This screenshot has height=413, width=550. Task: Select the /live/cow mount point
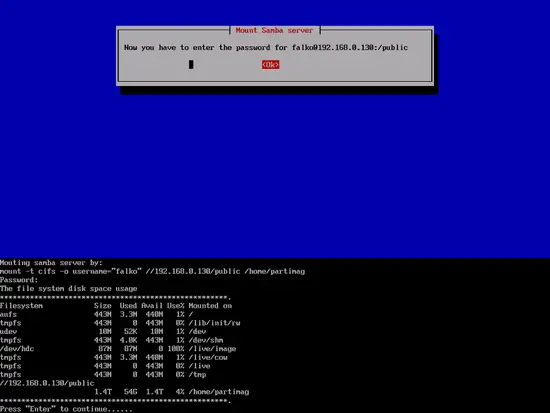click(208, 357)
